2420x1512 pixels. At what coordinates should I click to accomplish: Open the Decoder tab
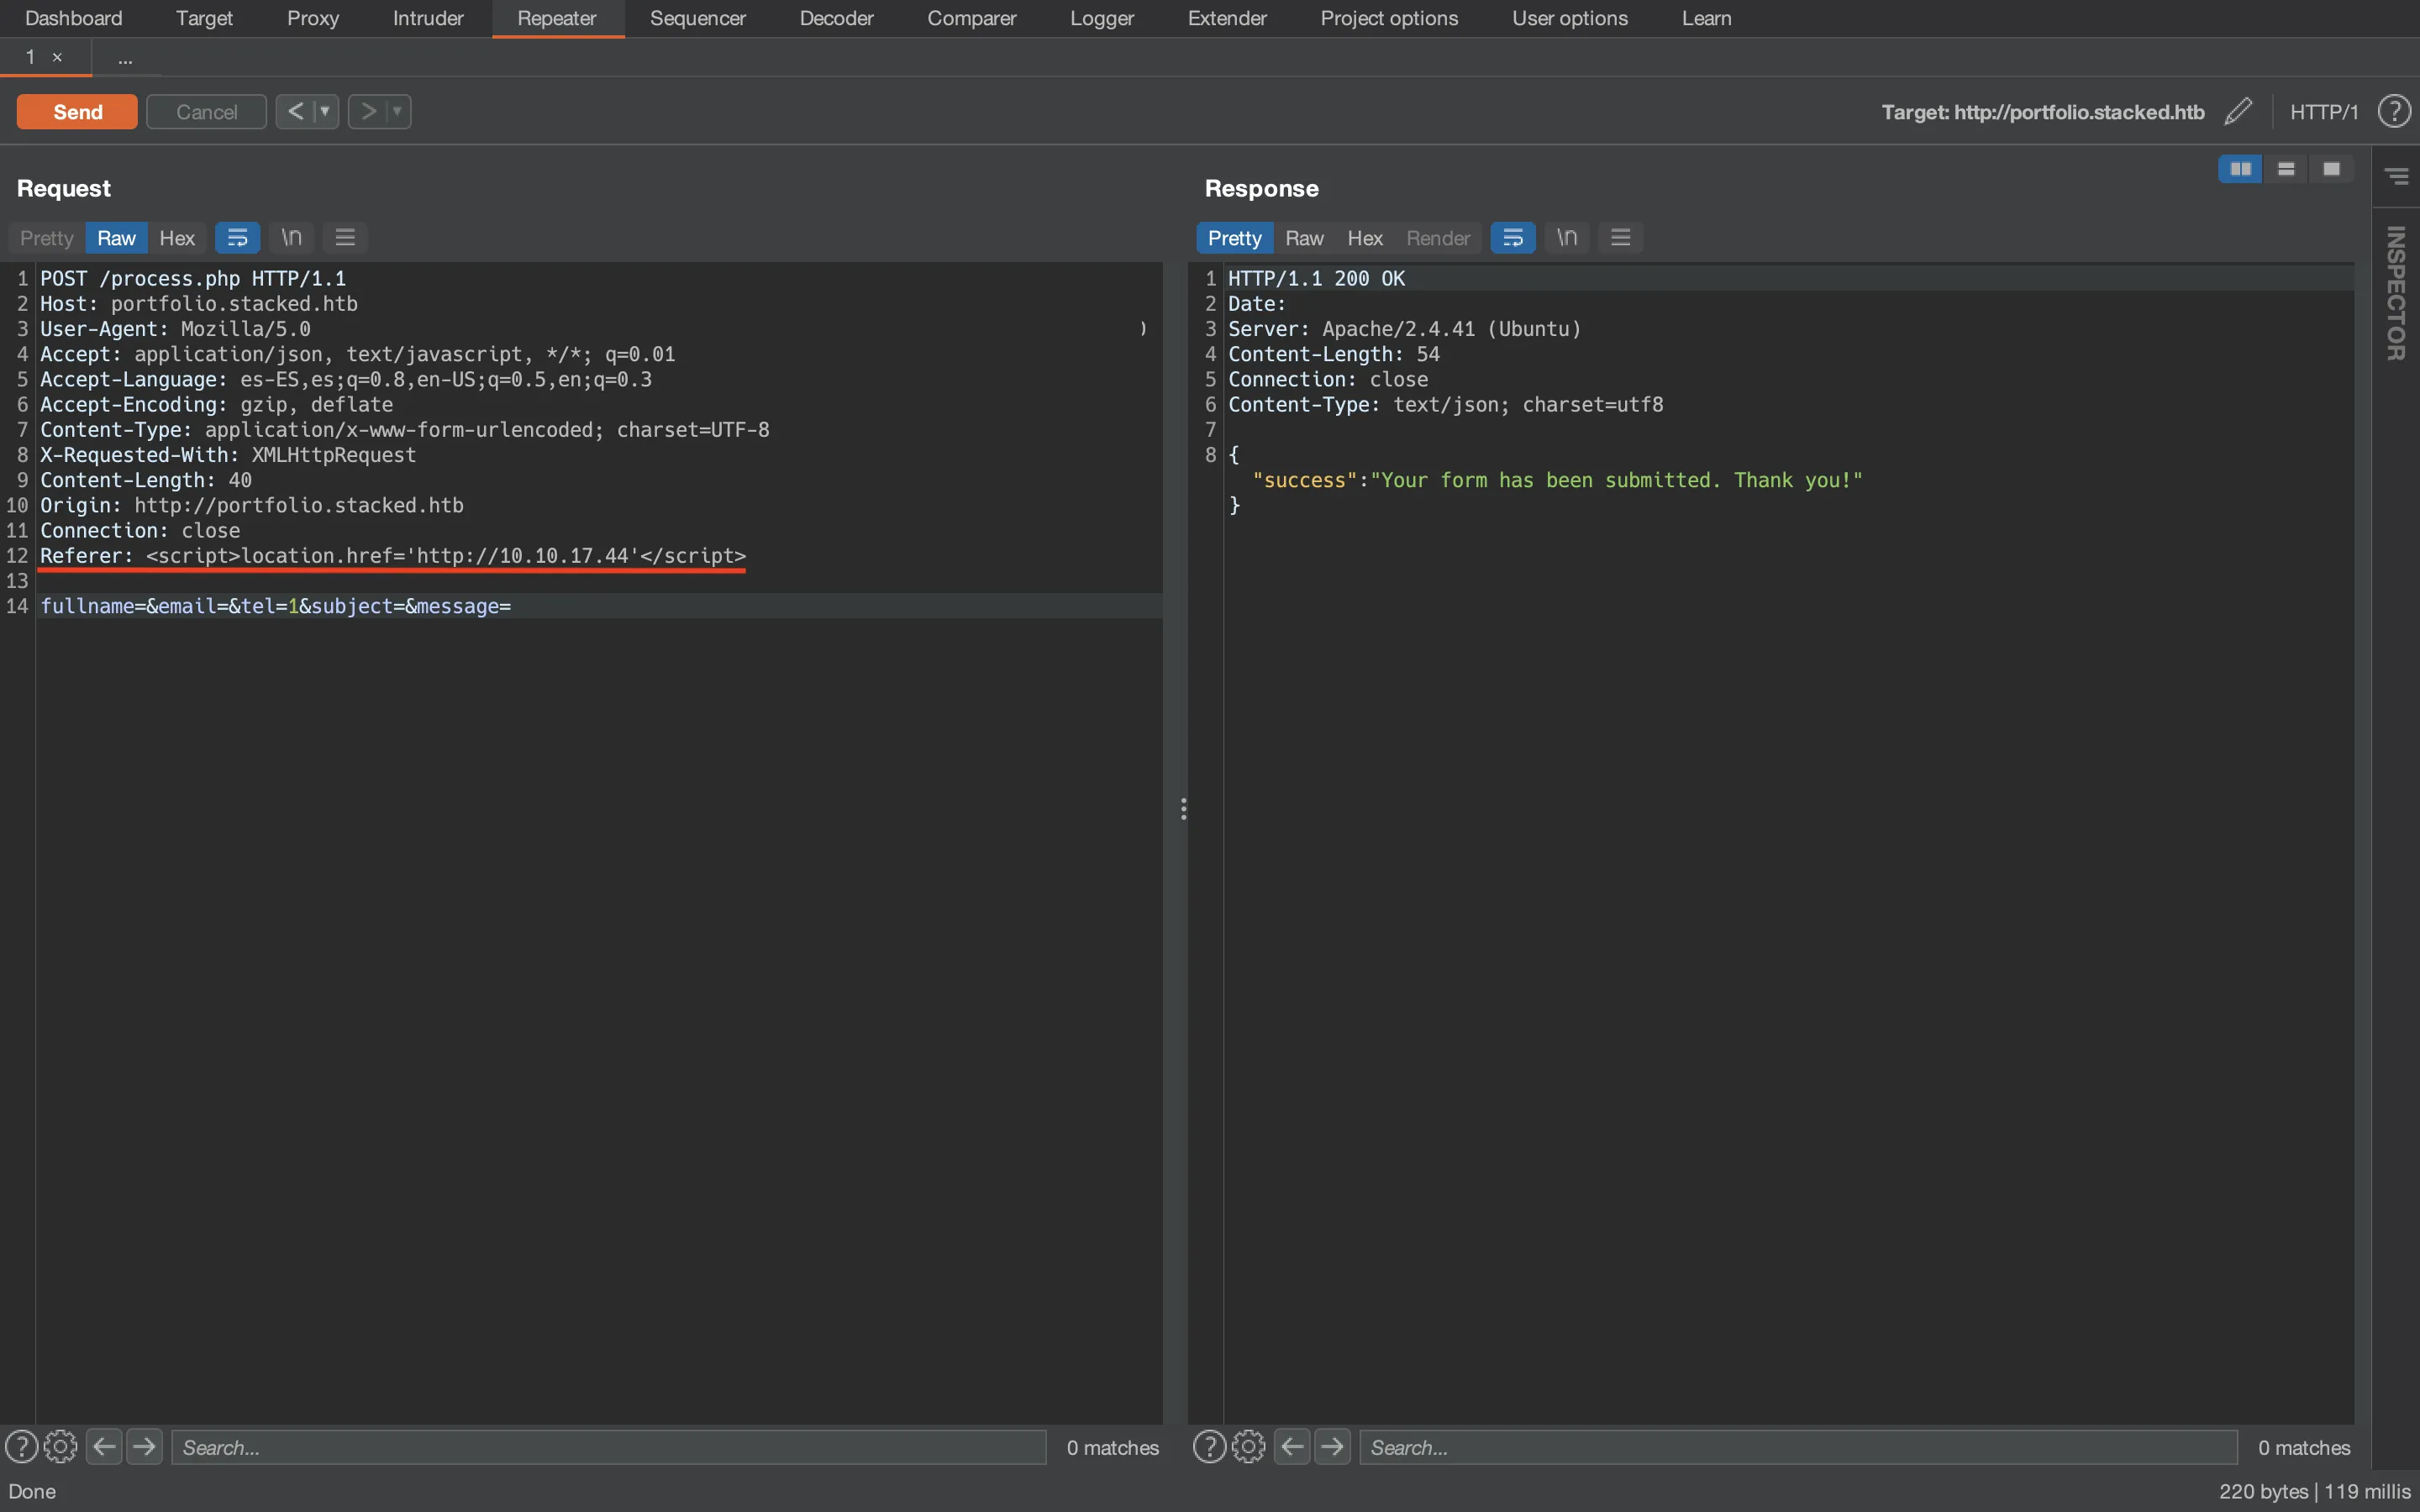(836, 18)
